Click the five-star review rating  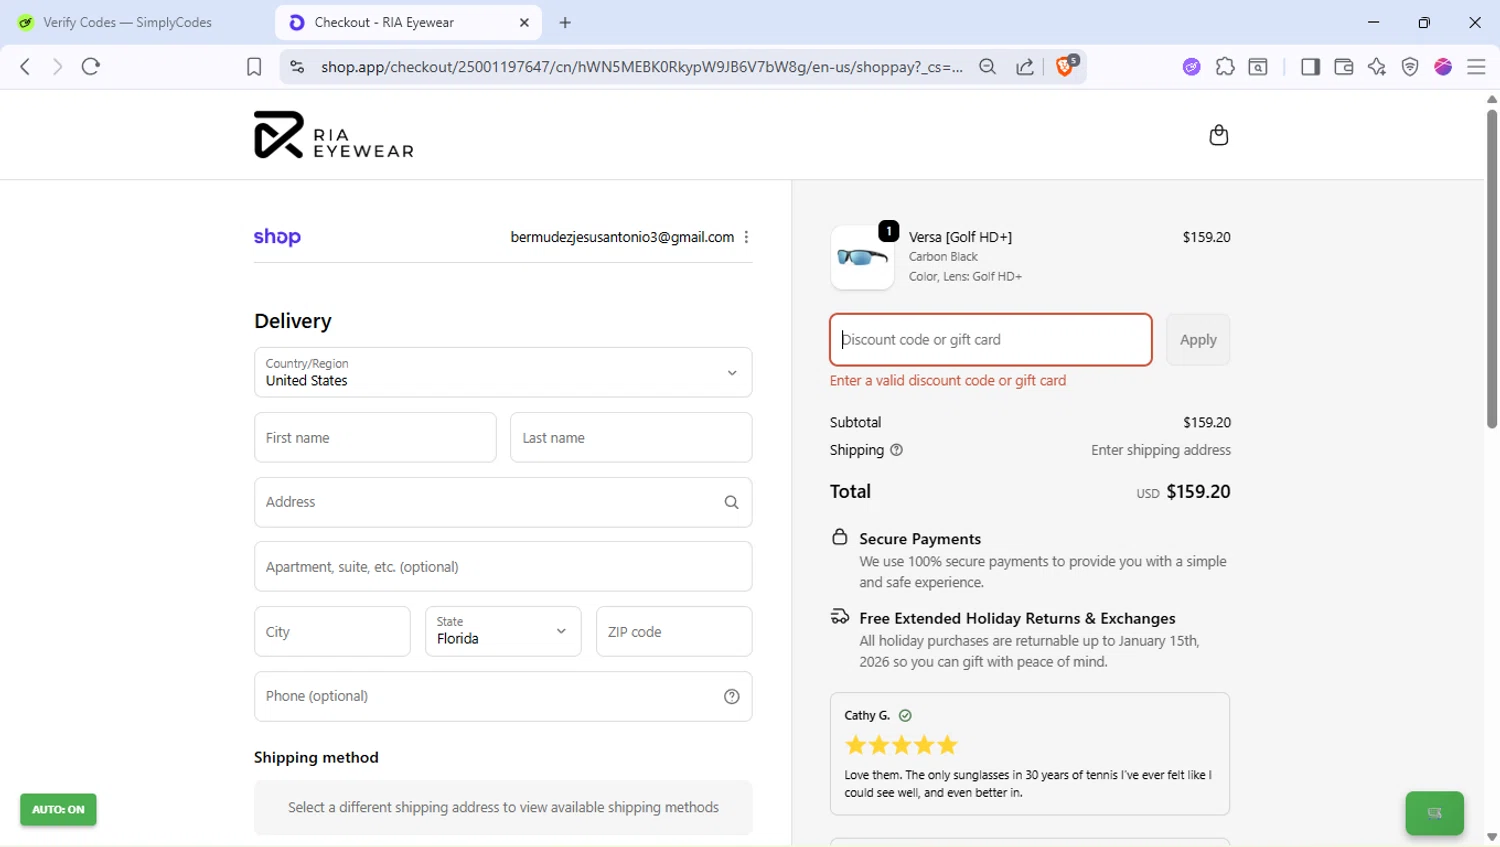tap(901, 745)
